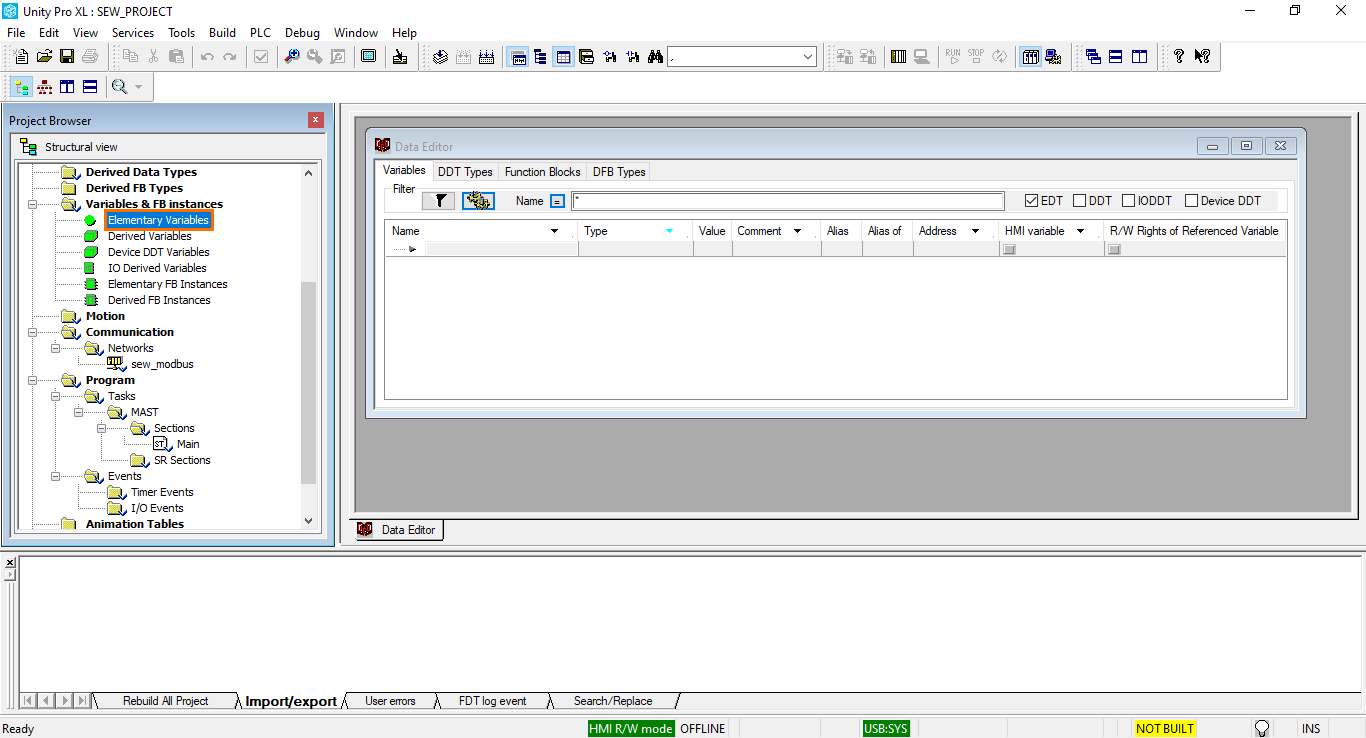The image size is (1366, 738).
Task: Switch to the Function Blocks tab
Action: click(x=542, y=171)
